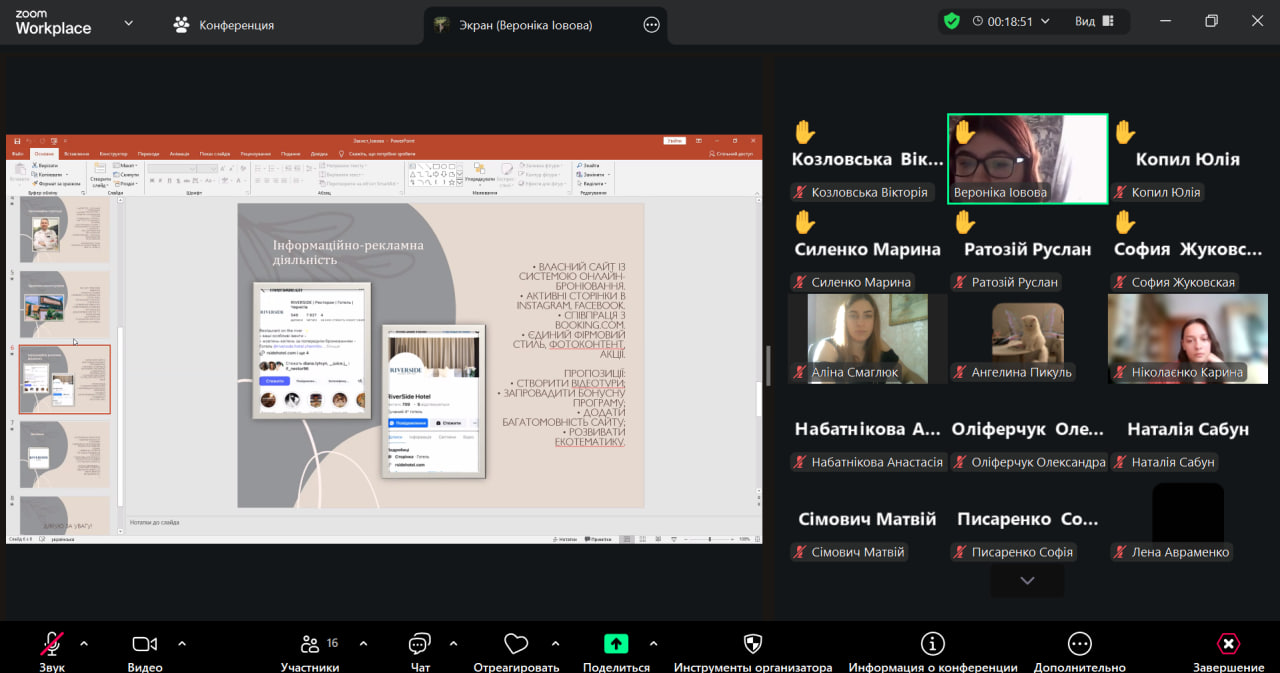
Task: Open the Дополнительно more options icon
Action: click(1079, 645)
